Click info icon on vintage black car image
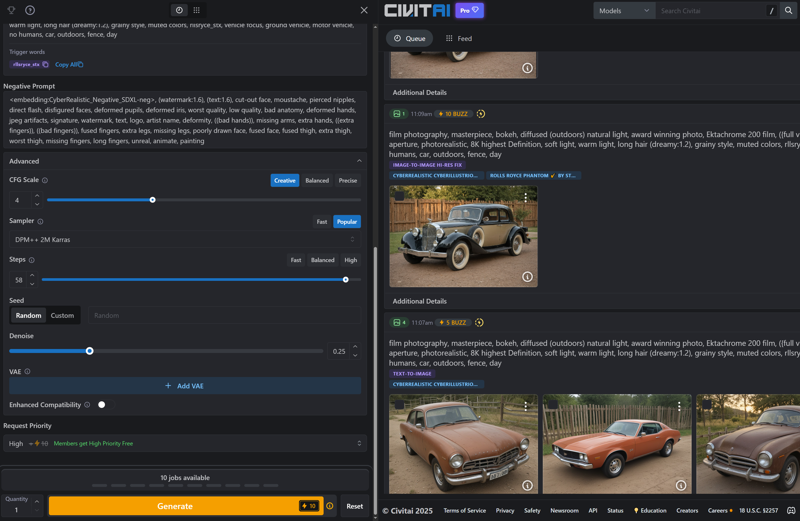 point(527,276)
